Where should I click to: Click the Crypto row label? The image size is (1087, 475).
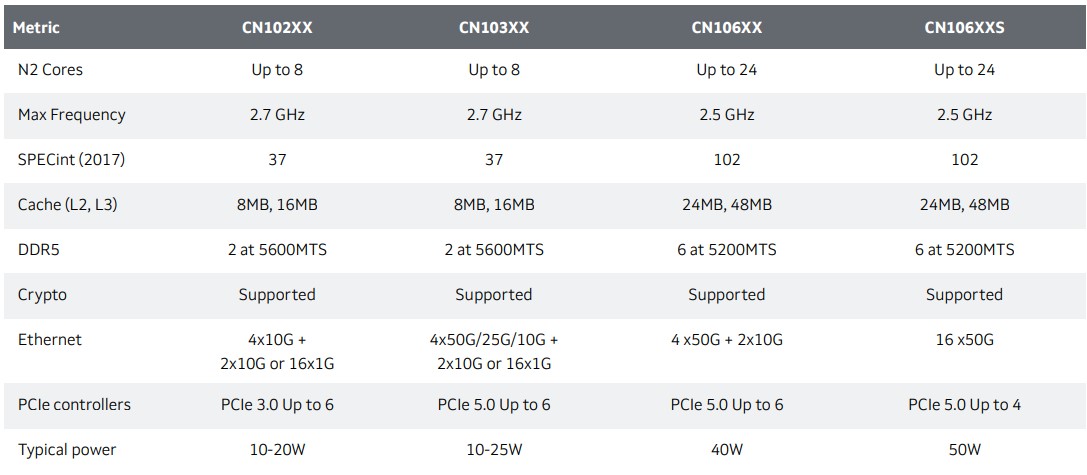pyautogui.click(x=43, y=295)
